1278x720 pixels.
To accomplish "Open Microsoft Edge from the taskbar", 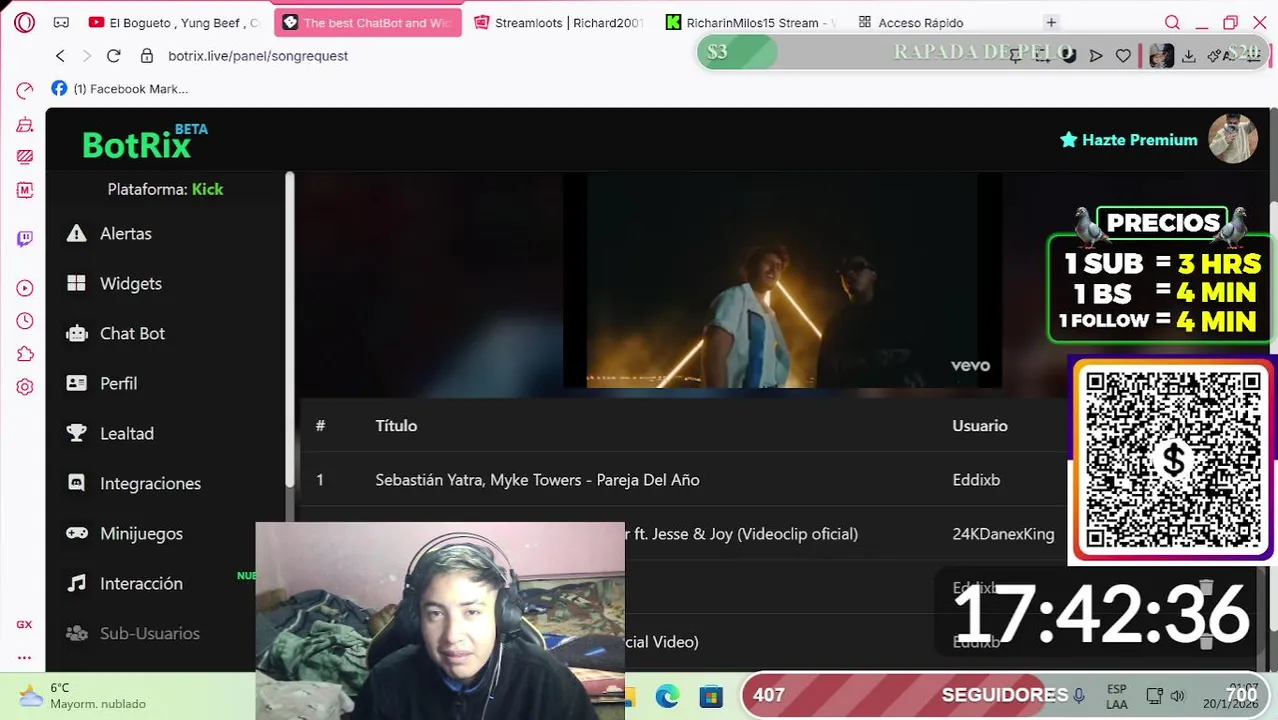I will pyautogui.click(x=667, y=696).
